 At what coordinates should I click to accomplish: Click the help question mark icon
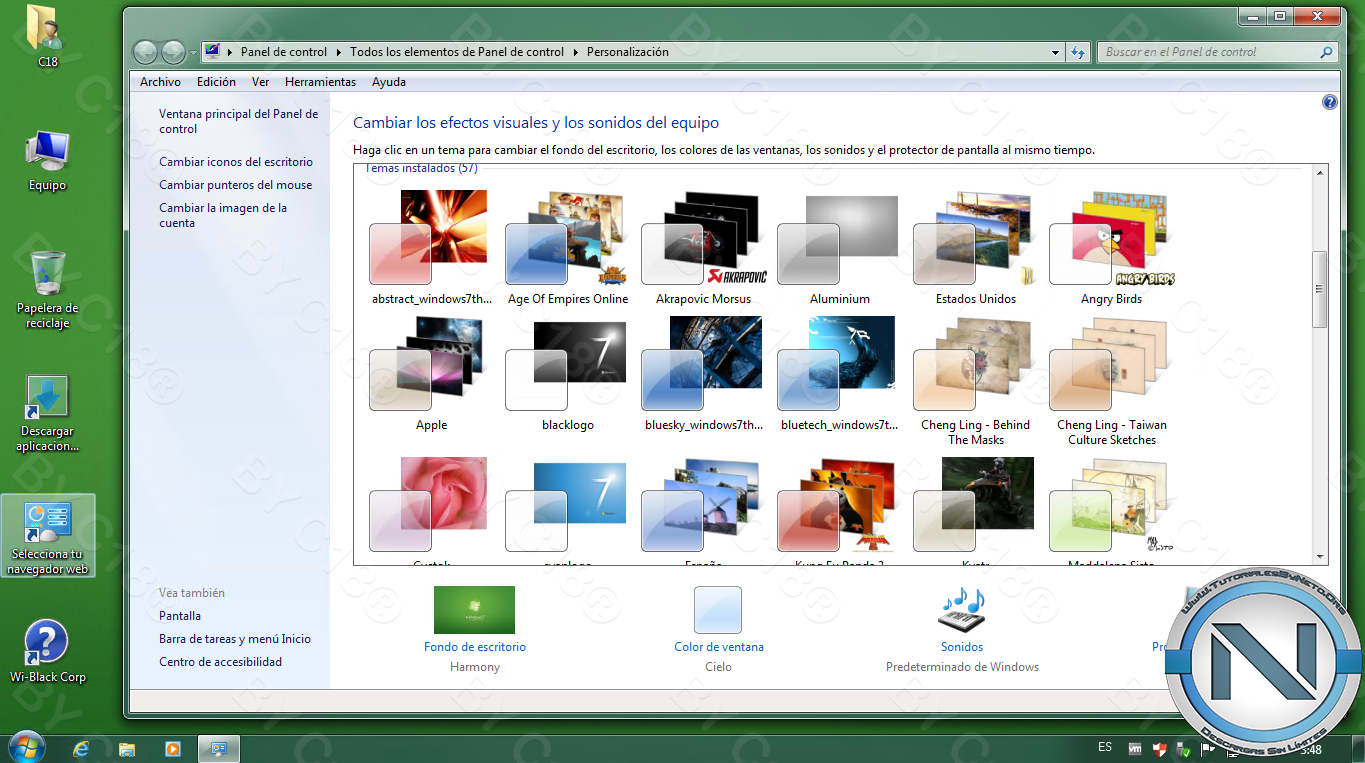[x=1329, y=102]
